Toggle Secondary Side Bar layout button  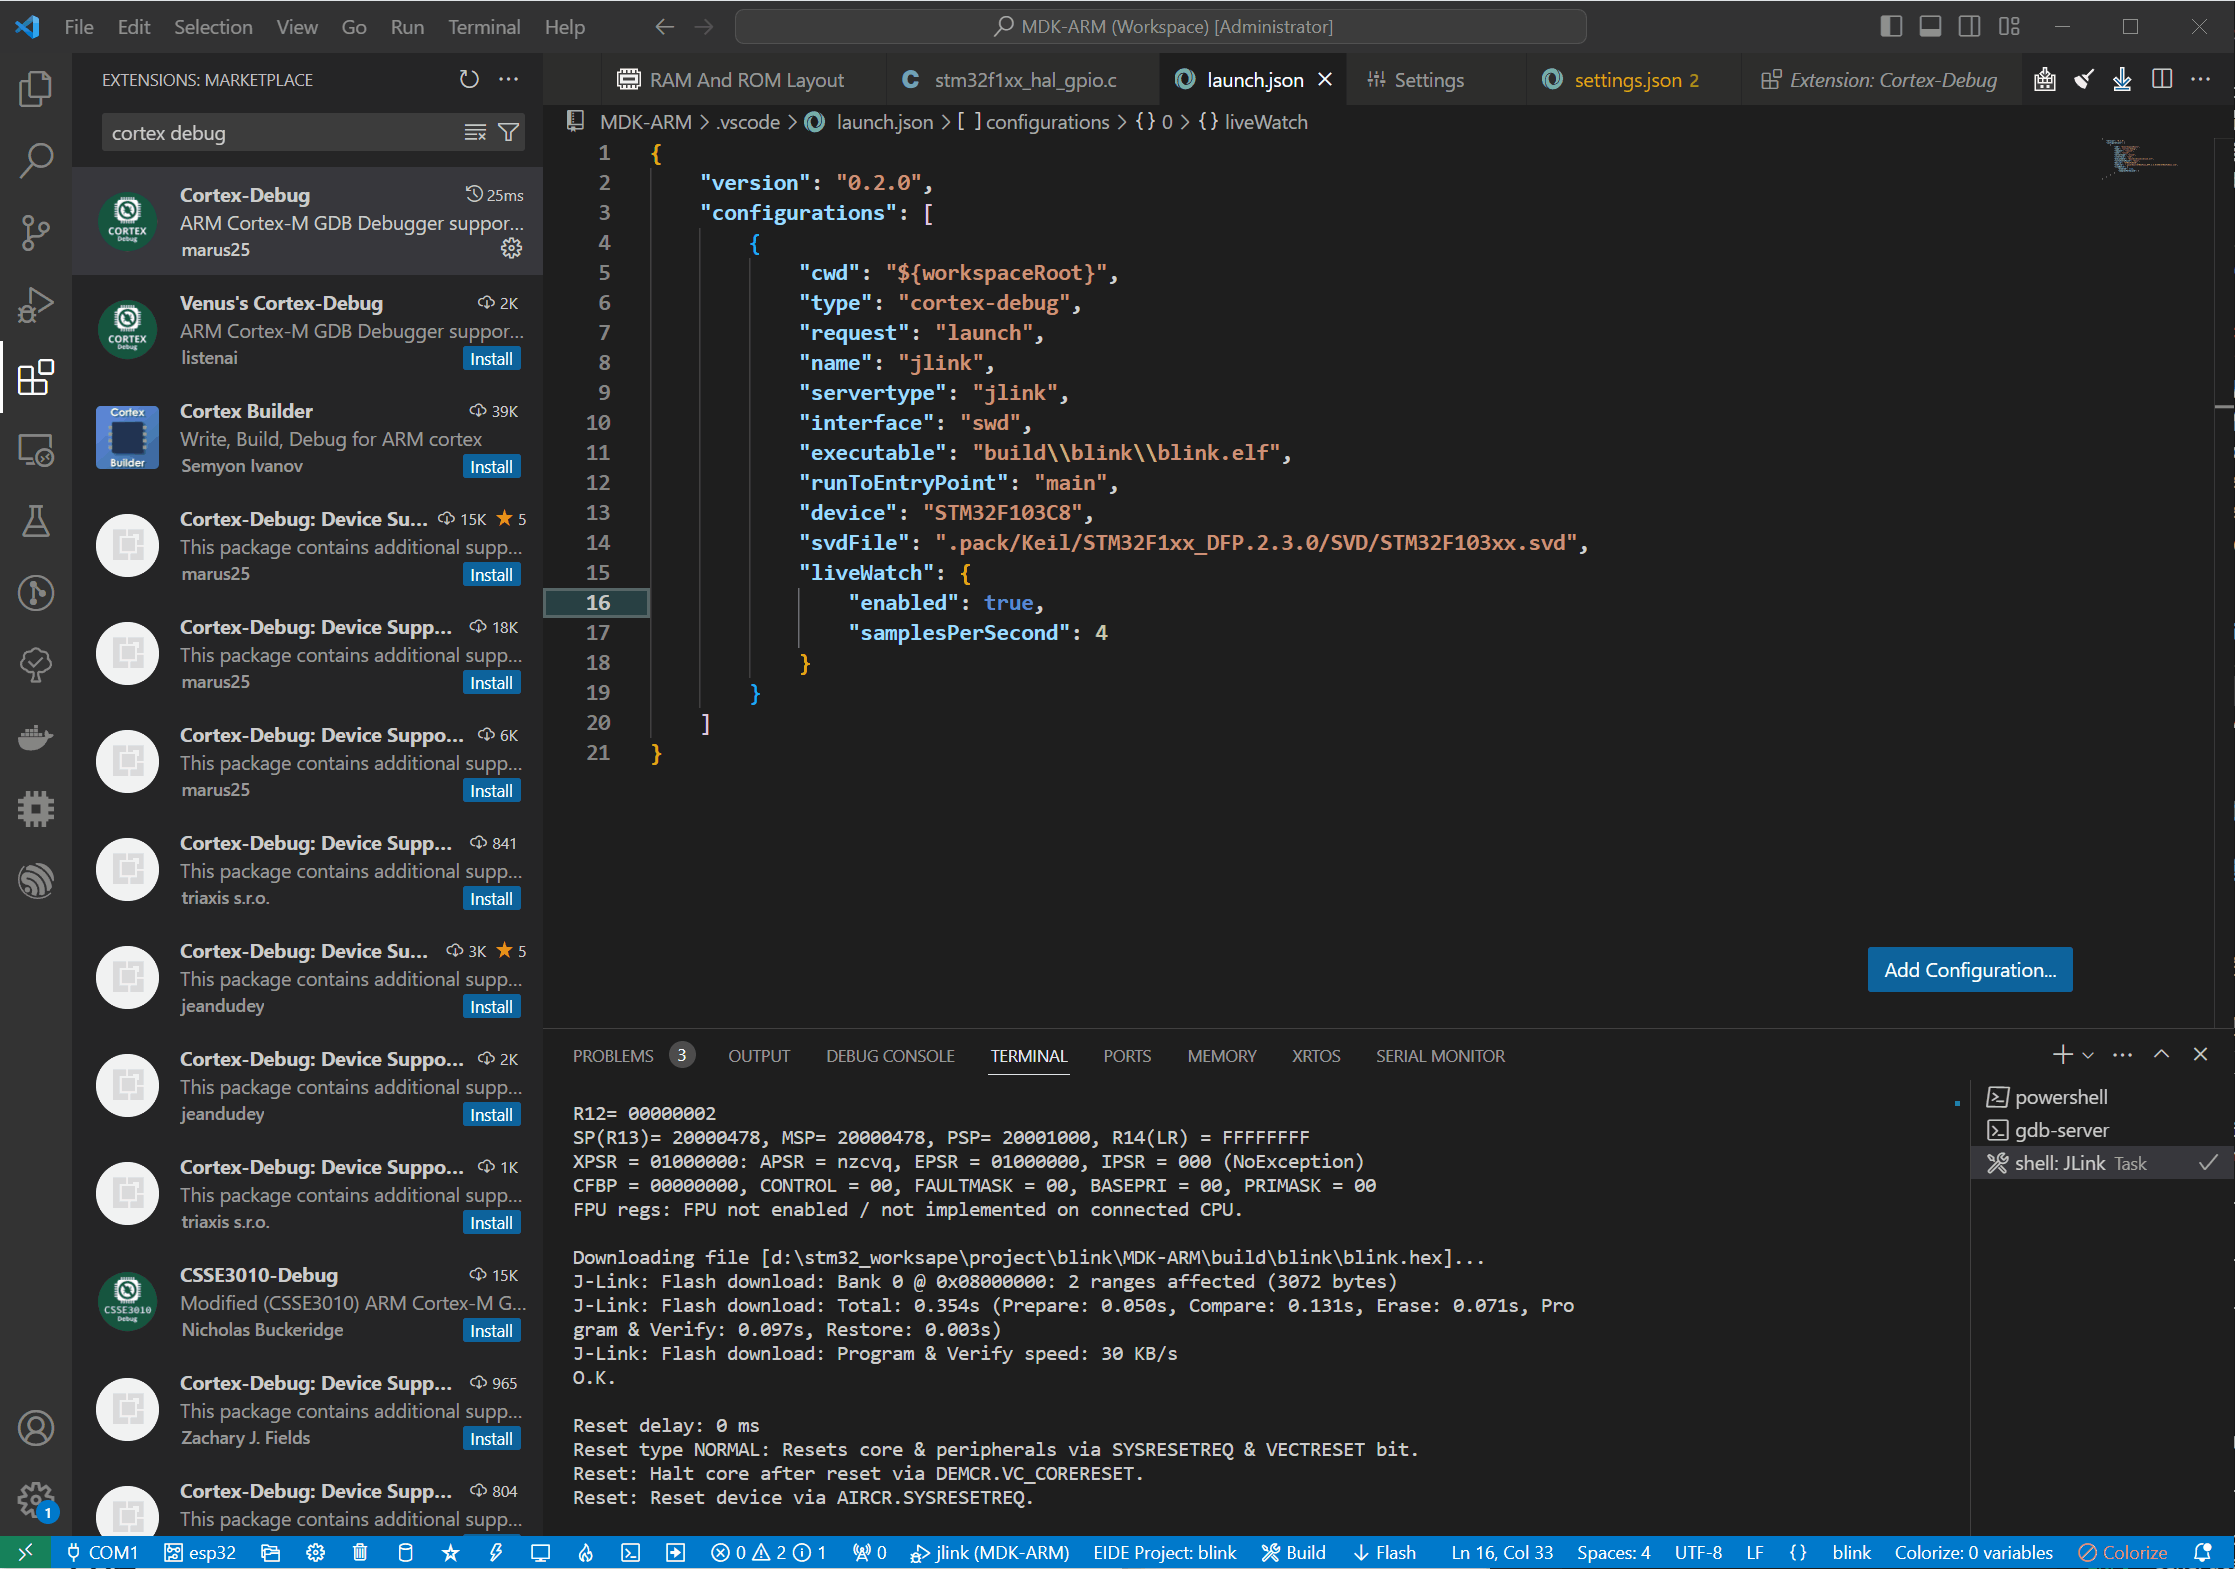coord(1969,27)
